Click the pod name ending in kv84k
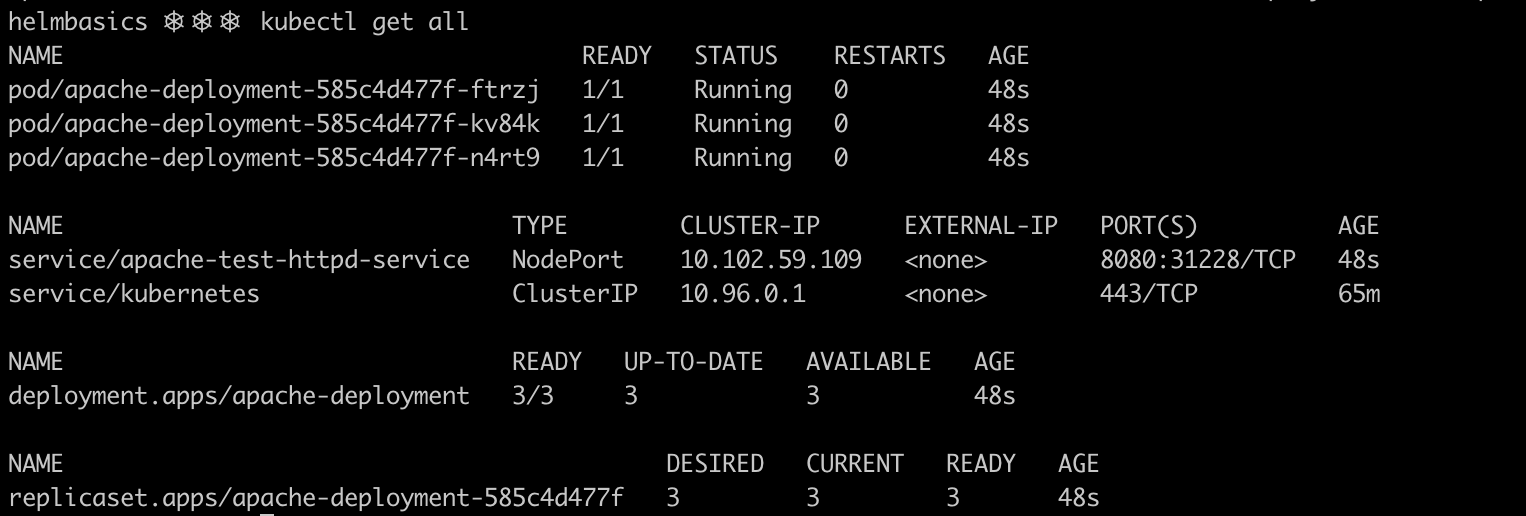Screen dimensions: 1526x516 point(274,125)
